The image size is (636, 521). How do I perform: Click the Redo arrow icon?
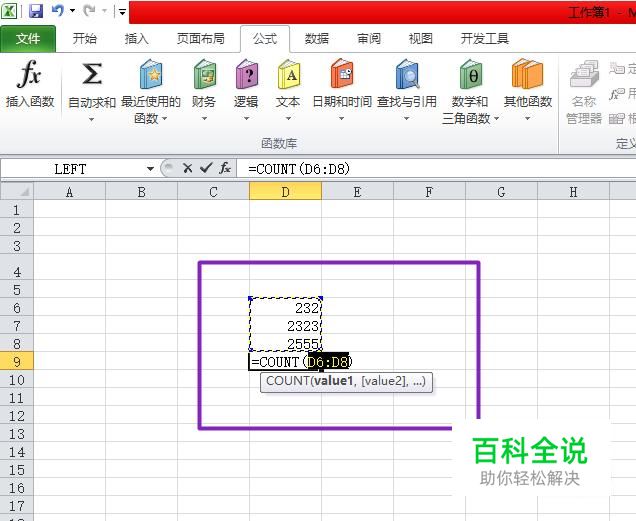pyautogui.click(x=89, y=11)
